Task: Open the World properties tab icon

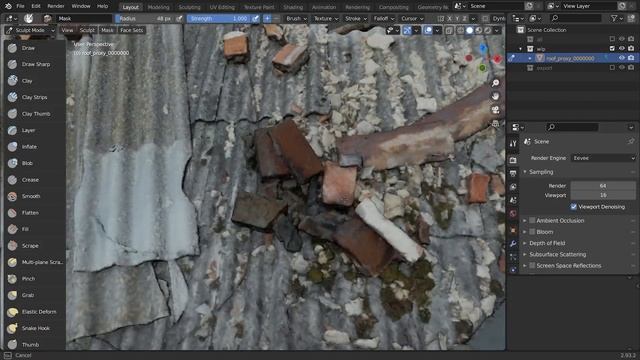Action: [513, 213]
